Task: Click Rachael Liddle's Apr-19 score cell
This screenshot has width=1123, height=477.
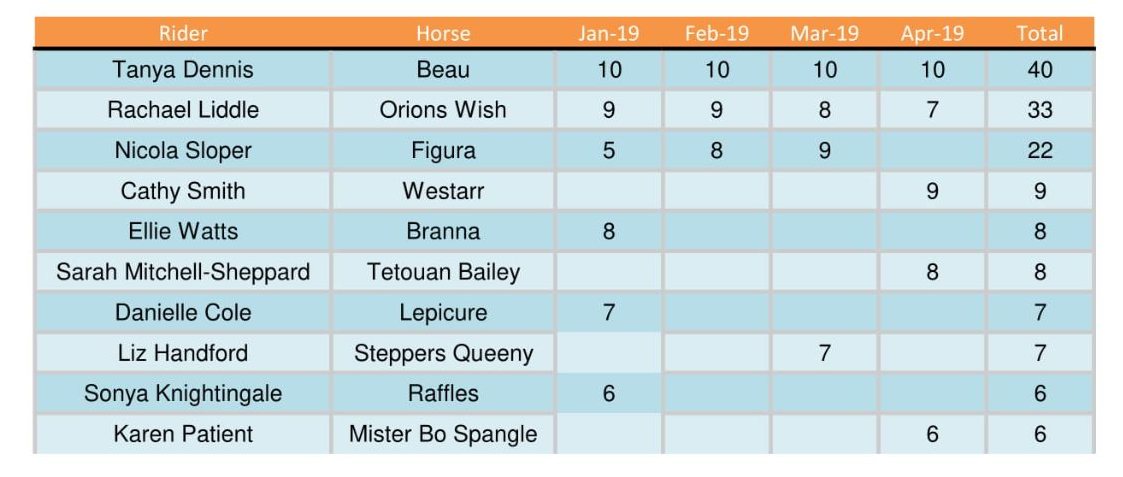Action: tap(932, 110)
